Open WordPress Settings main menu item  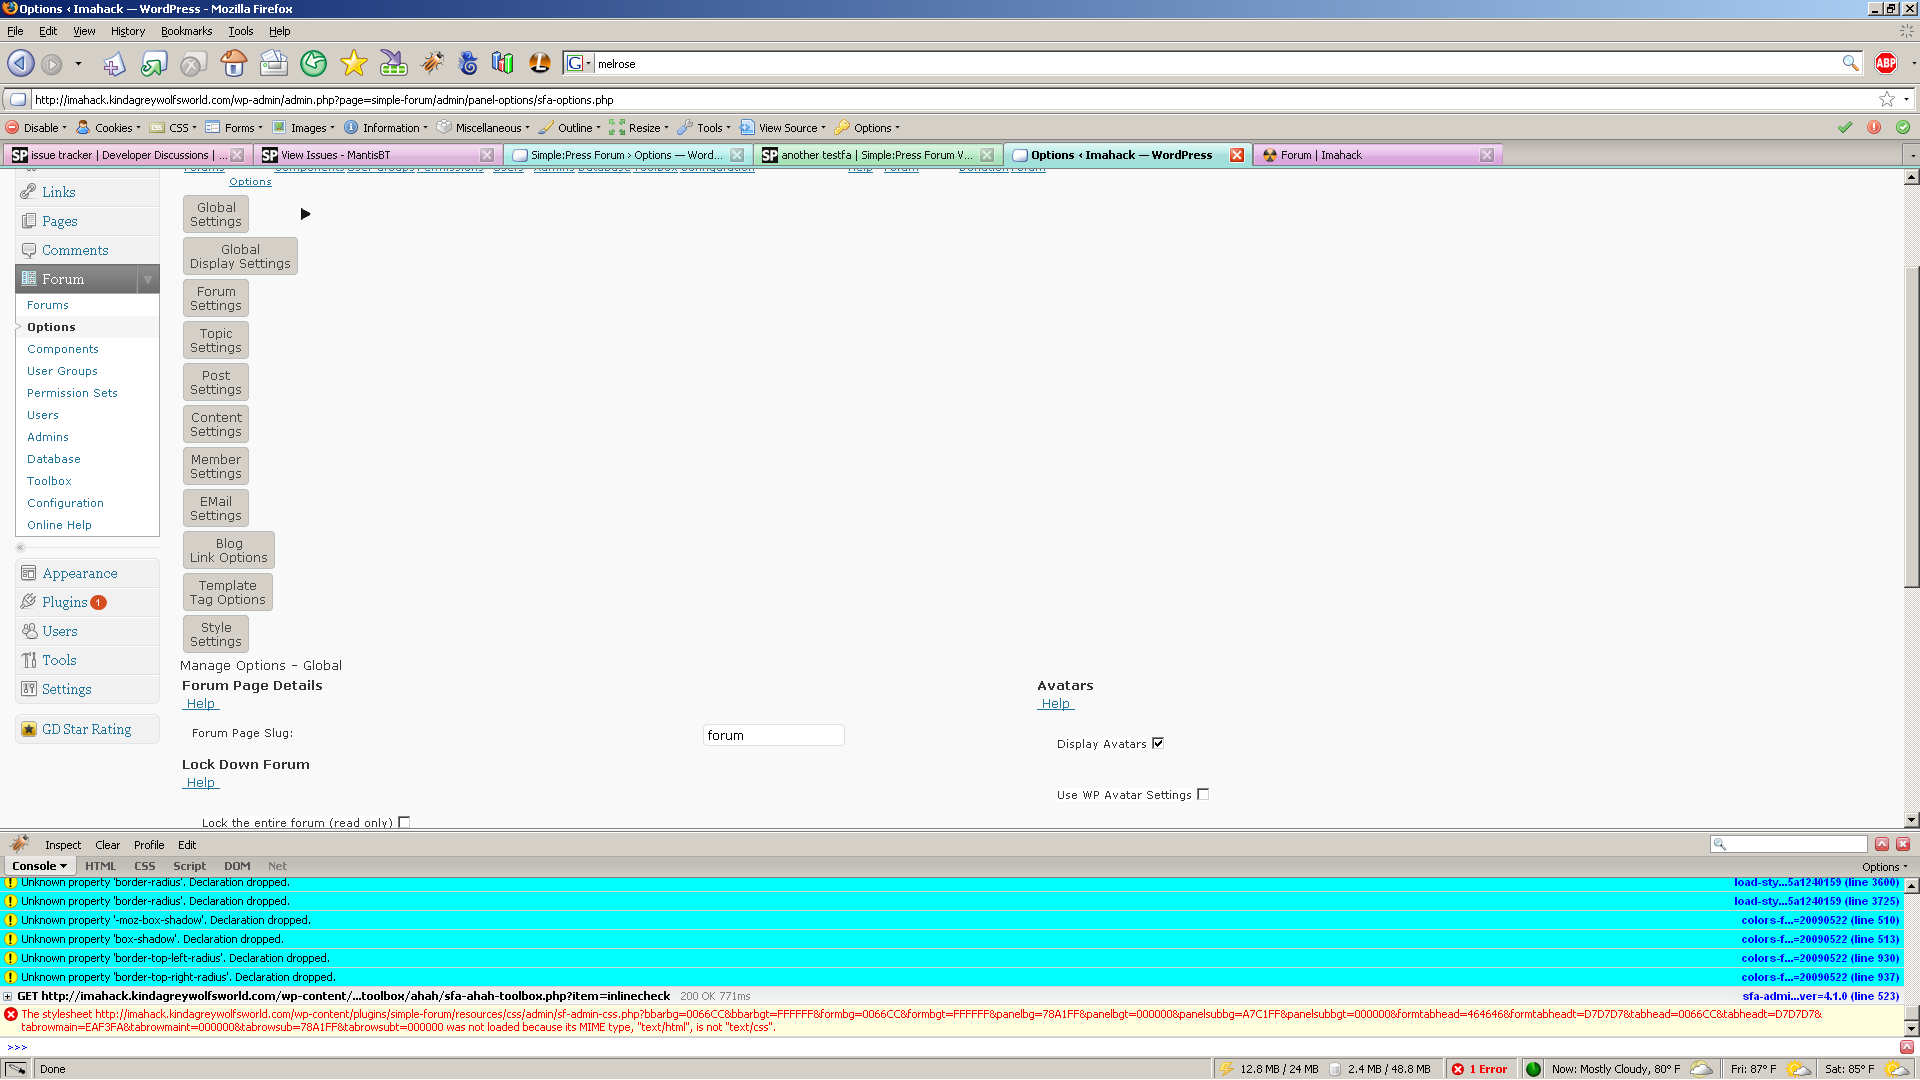pos(66,689)
